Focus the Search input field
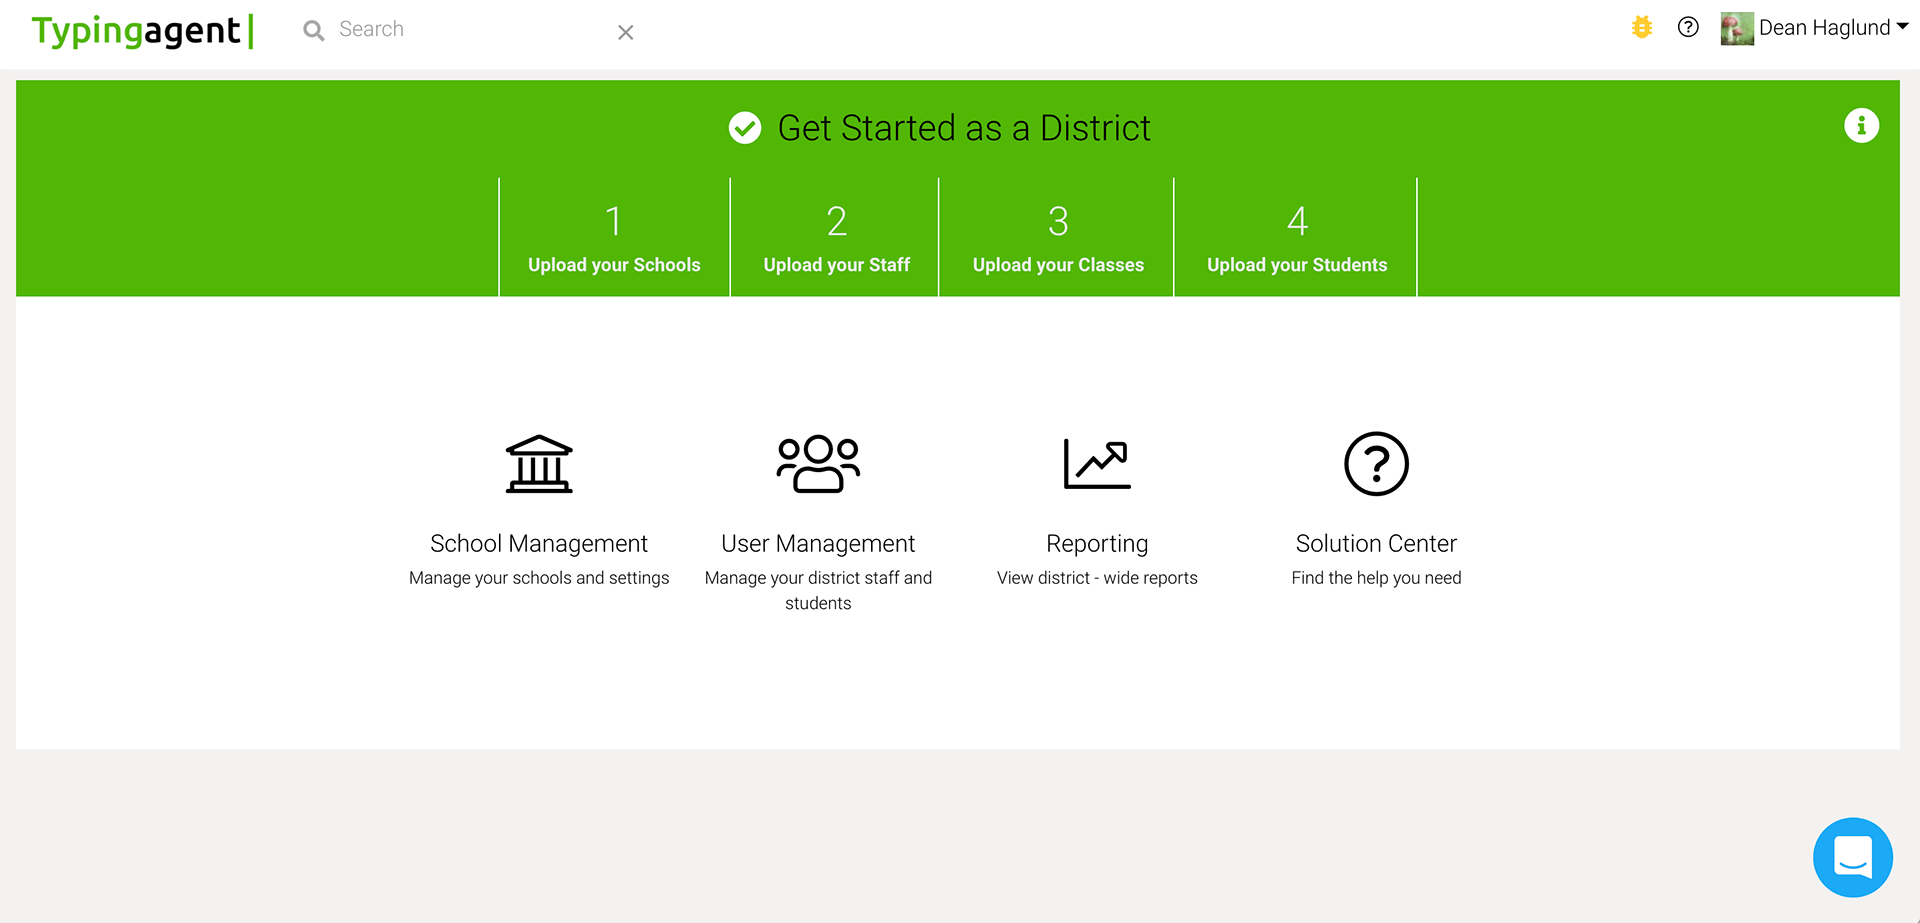Viewport: 1920px width, 923px height. tap(470, 30)
